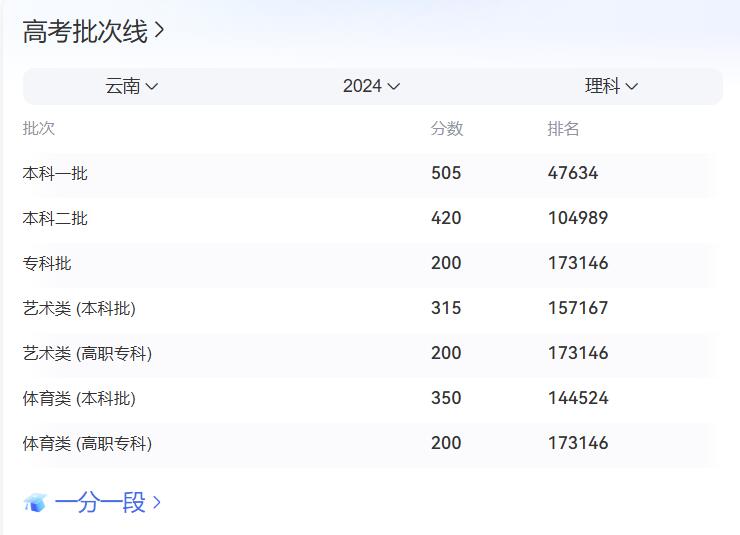Click the score 315

point(446,308)
